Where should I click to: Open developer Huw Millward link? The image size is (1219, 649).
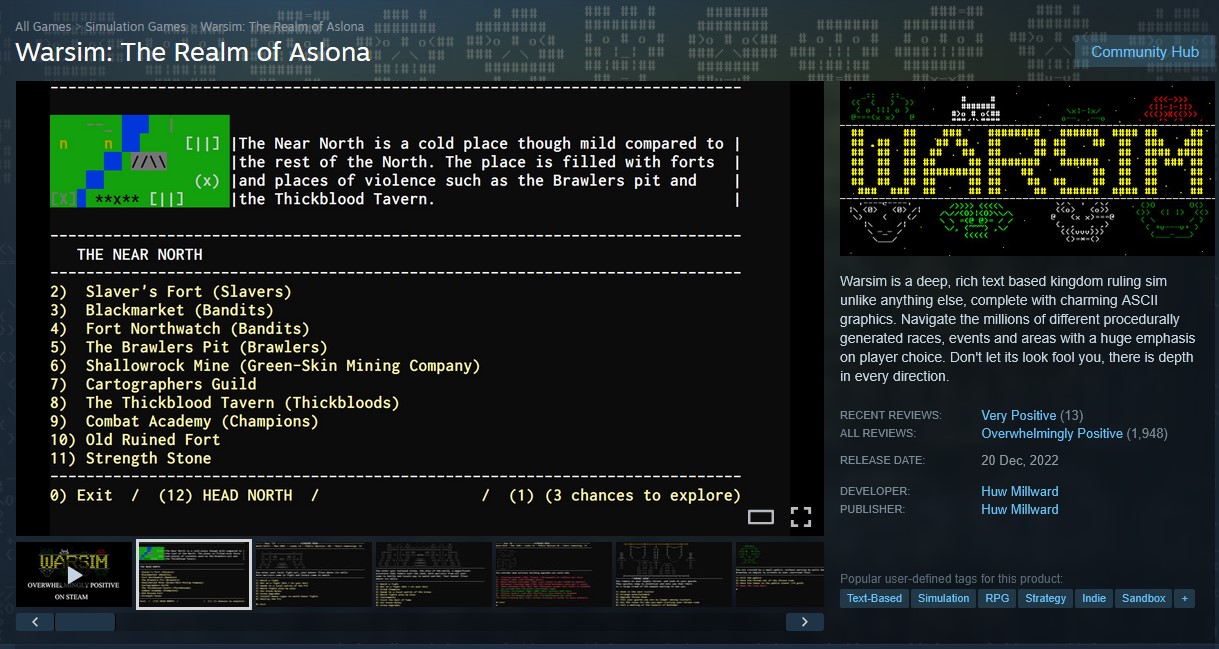click(x=1020, y=491)
